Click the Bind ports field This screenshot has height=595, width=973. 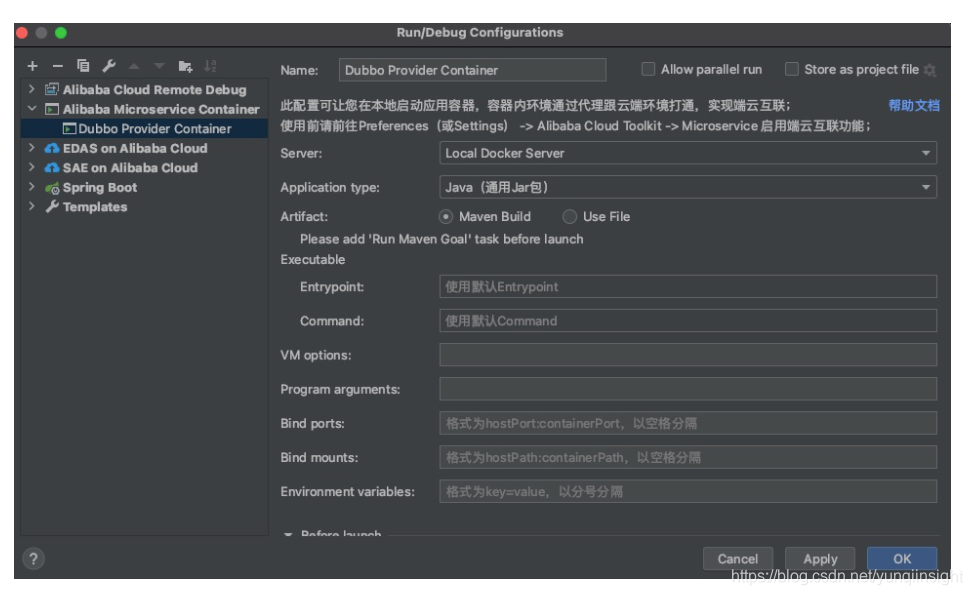688,423
